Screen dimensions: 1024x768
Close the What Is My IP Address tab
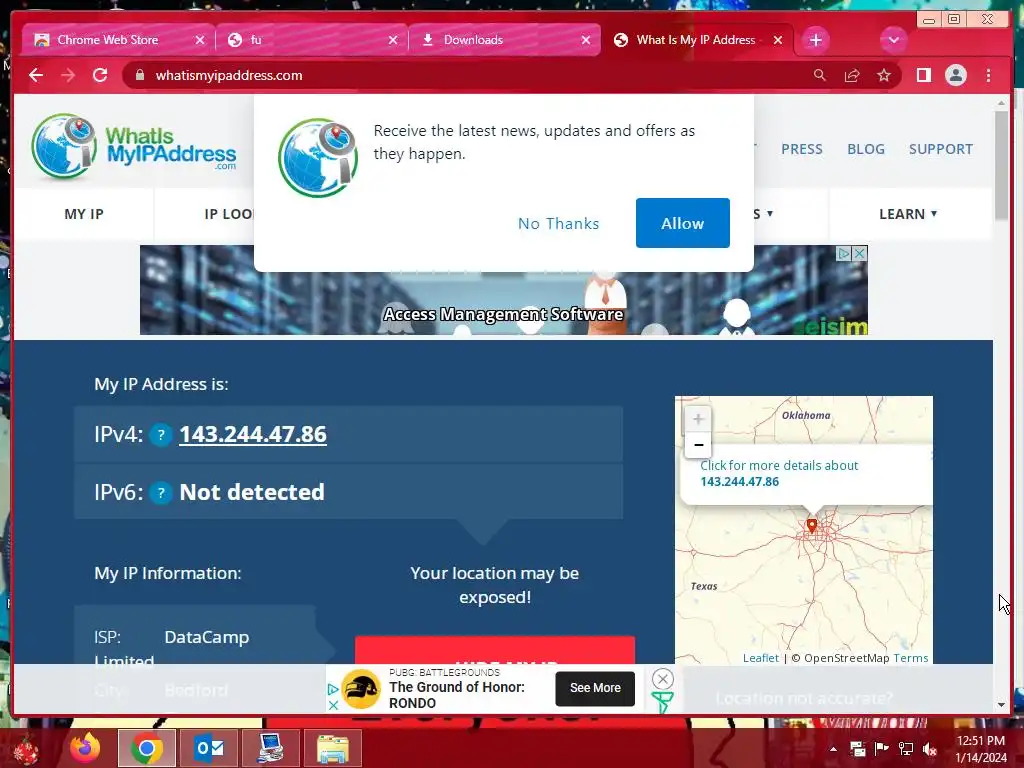pyautogui.click(x=778, y=40)
